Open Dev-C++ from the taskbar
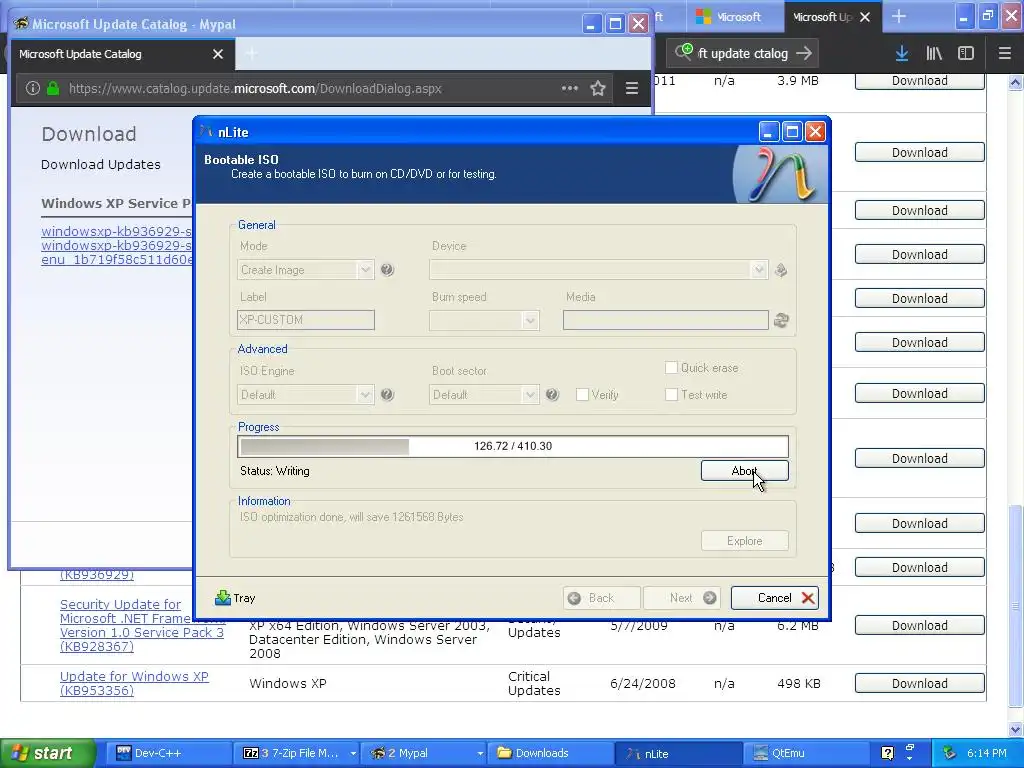Screen dimensions: 1024x768 point(168,753)
